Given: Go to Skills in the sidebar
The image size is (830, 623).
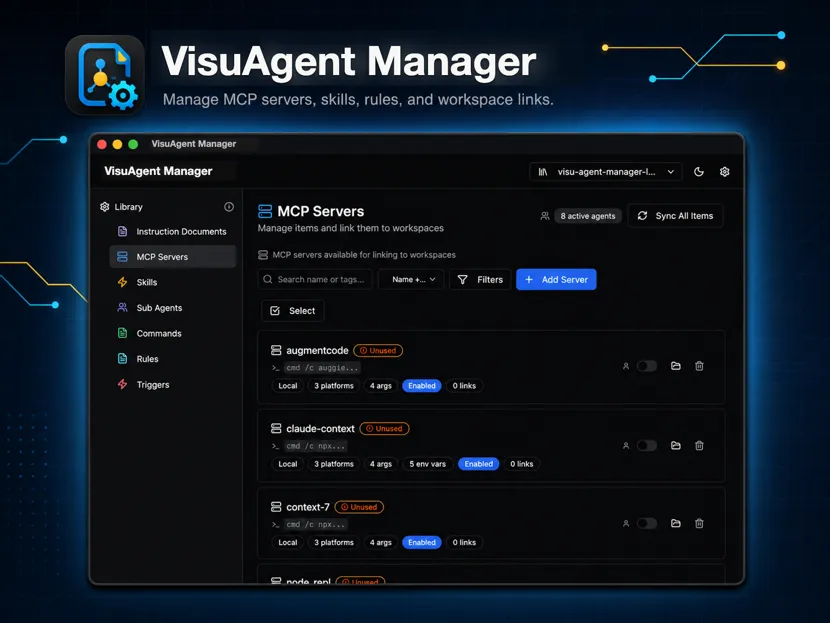Looking at the screenshot, I should pos(173,282).
